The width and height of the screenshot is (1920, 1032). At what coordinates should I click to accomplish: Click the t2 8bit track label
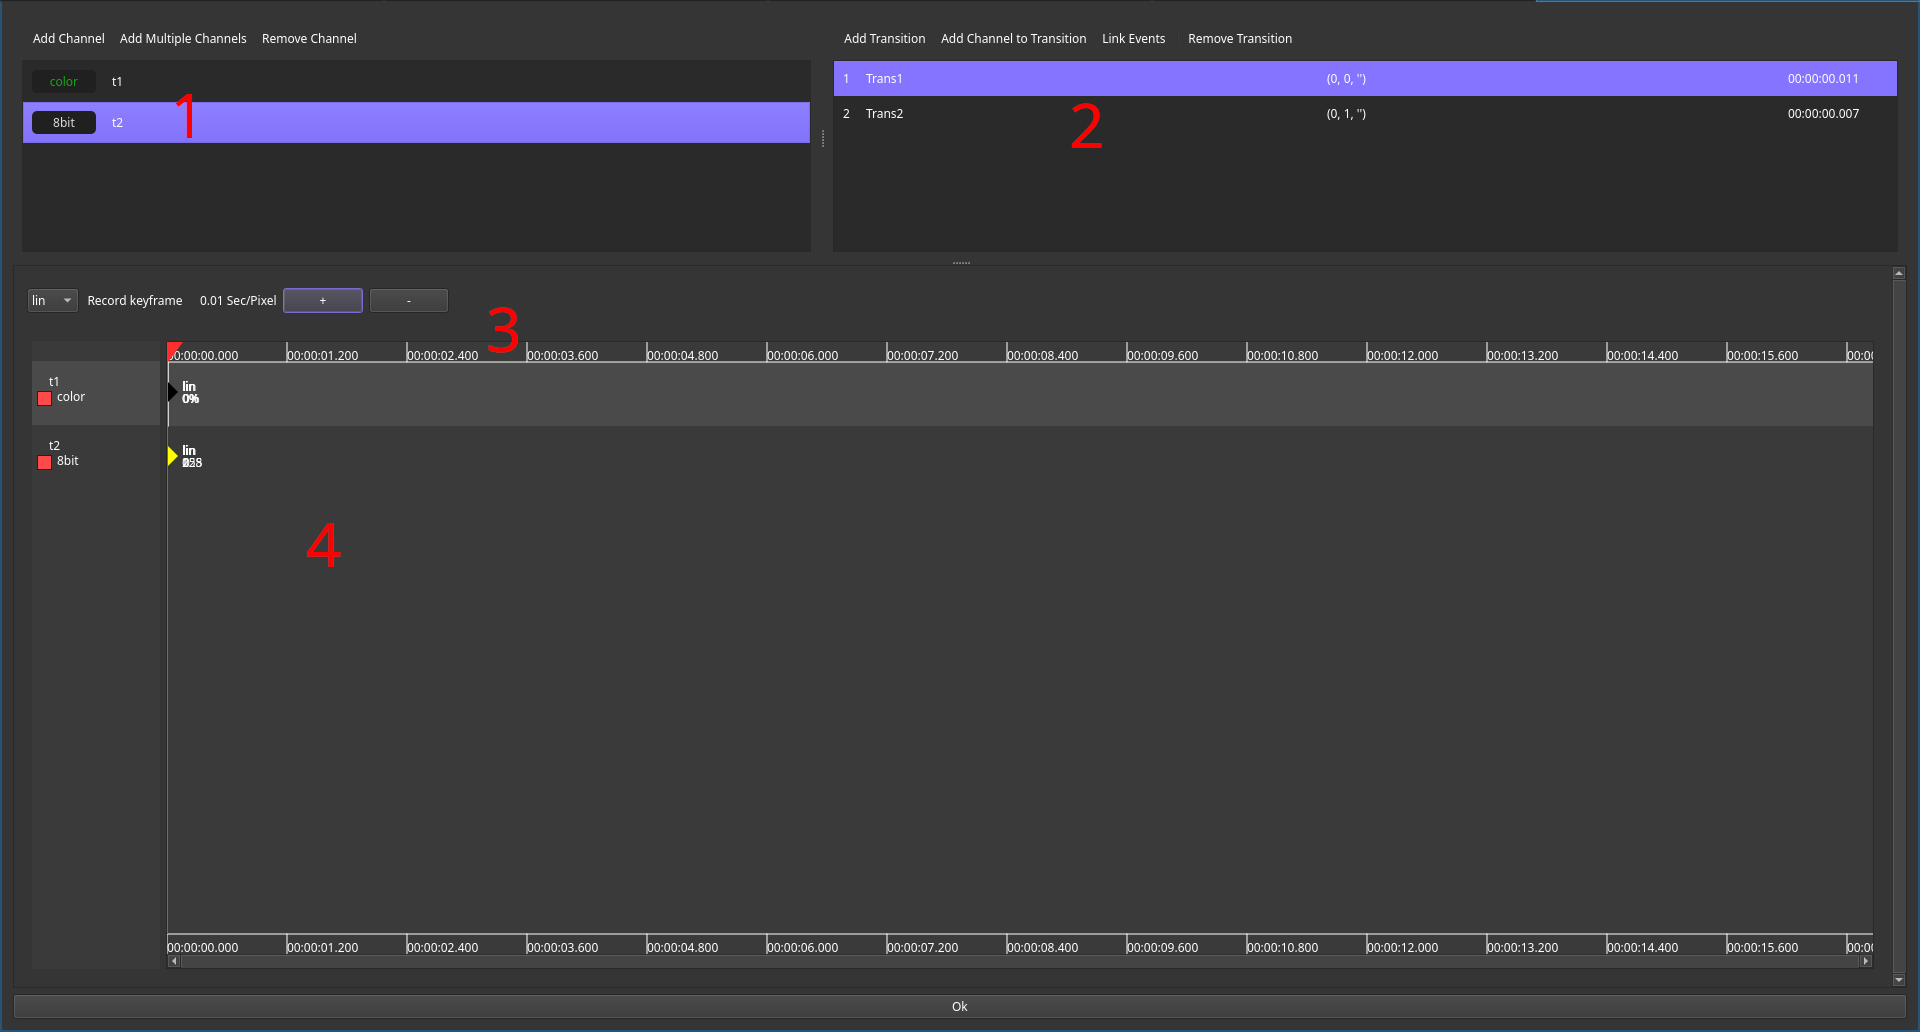coord(96,457)
